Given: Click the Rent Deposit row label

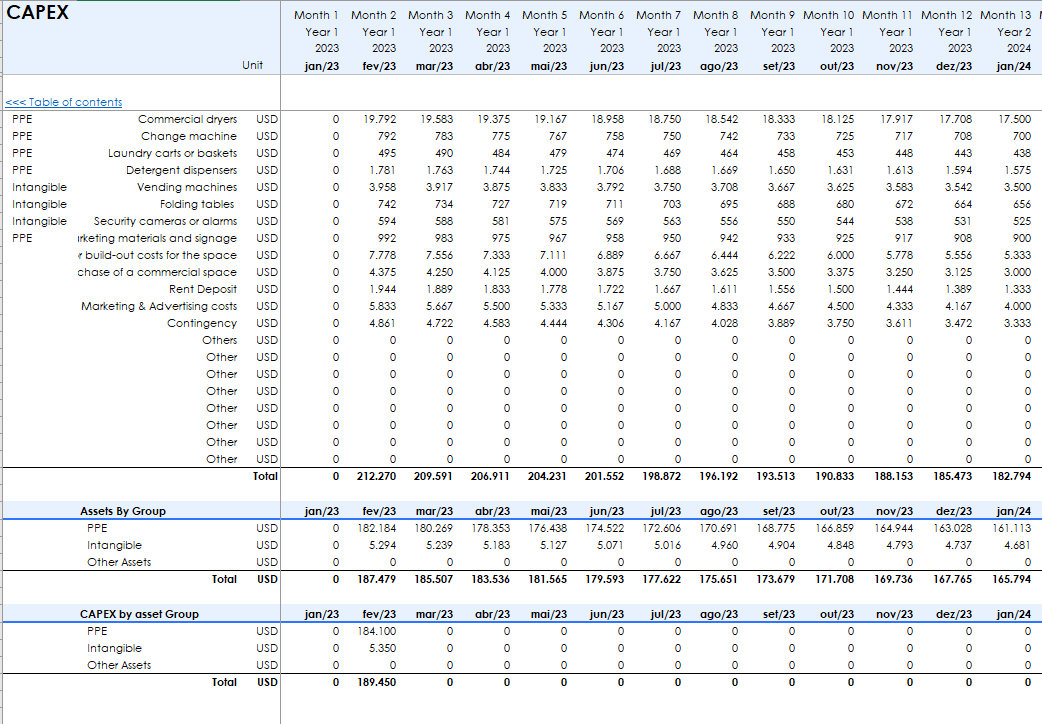Looking at the screenshot, I should tap(202, 289).
